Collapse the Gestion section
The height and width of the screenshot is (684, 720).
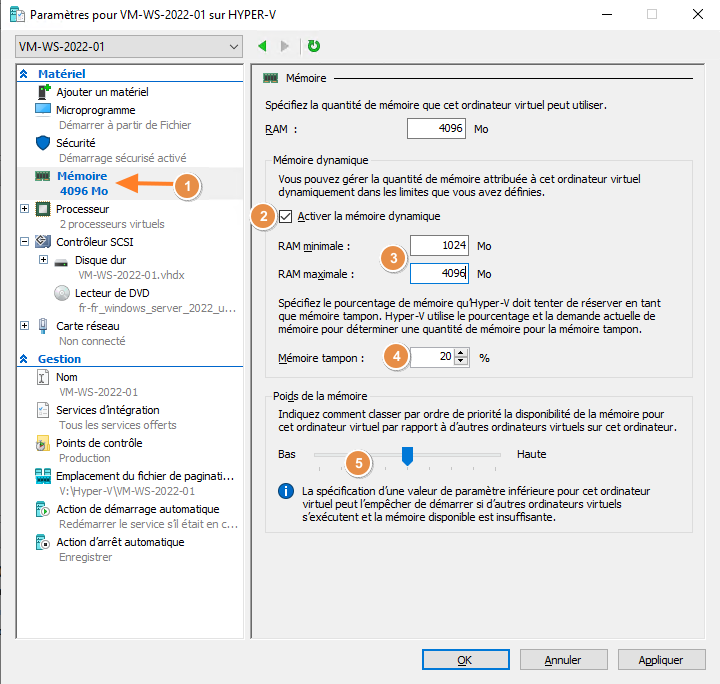tap(24, 359)
